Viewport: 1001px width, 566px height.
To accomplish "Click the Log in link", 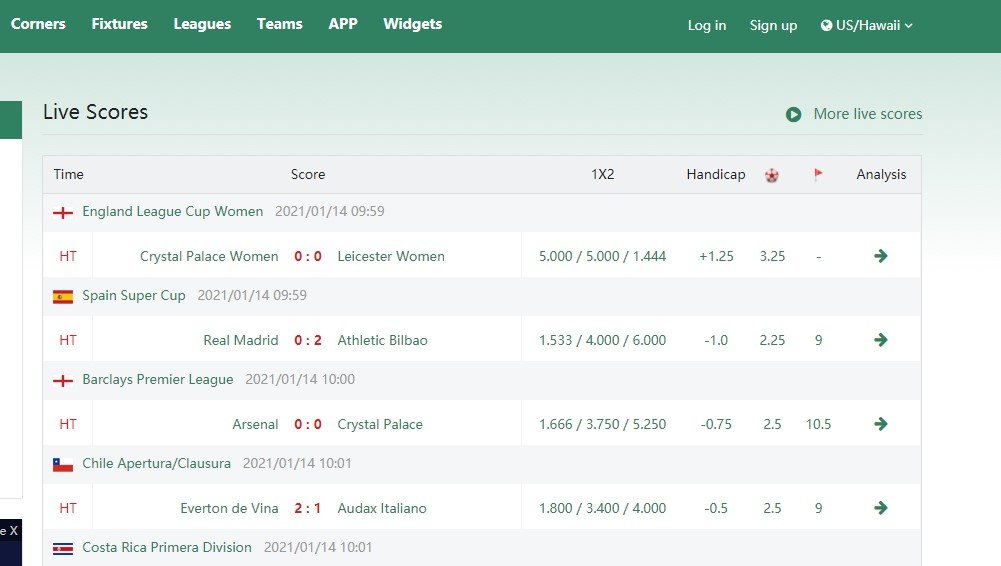I will [707, 26].
